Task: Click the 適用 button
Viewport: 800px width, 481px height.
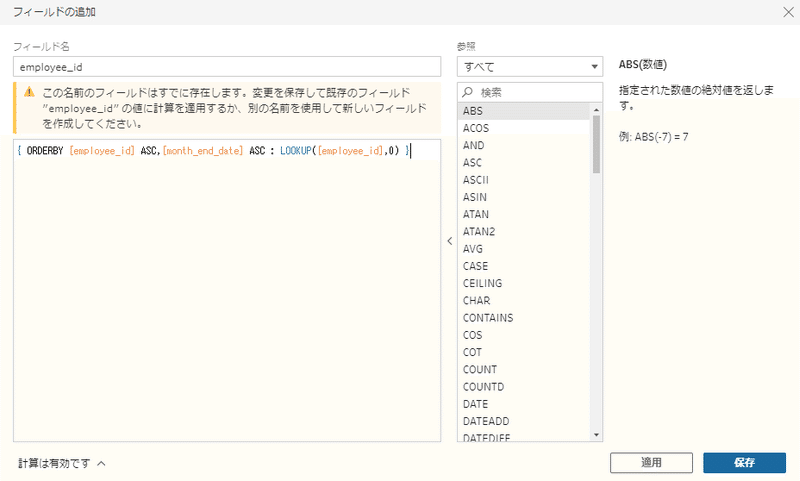Action: pyautogui.click(x=651, y=463)
